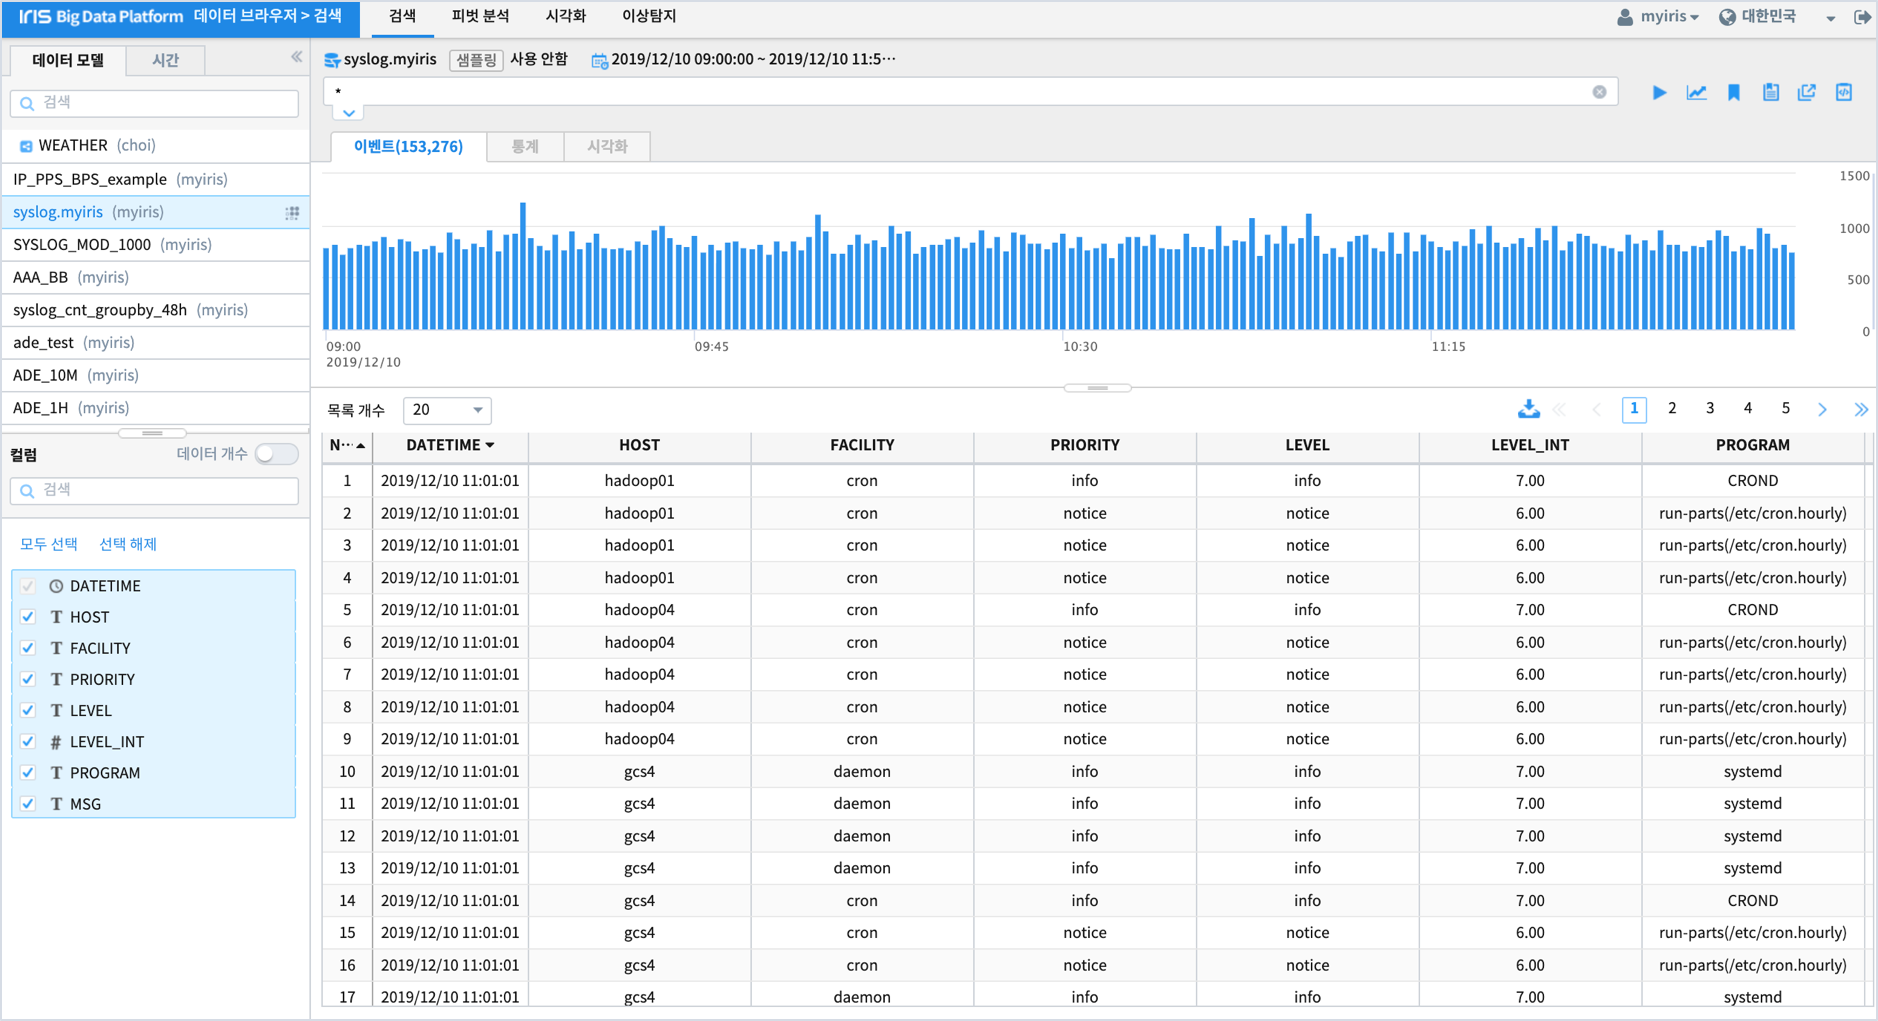
Task: Click the chart-table splitter handle
Action: [1097, 387]
